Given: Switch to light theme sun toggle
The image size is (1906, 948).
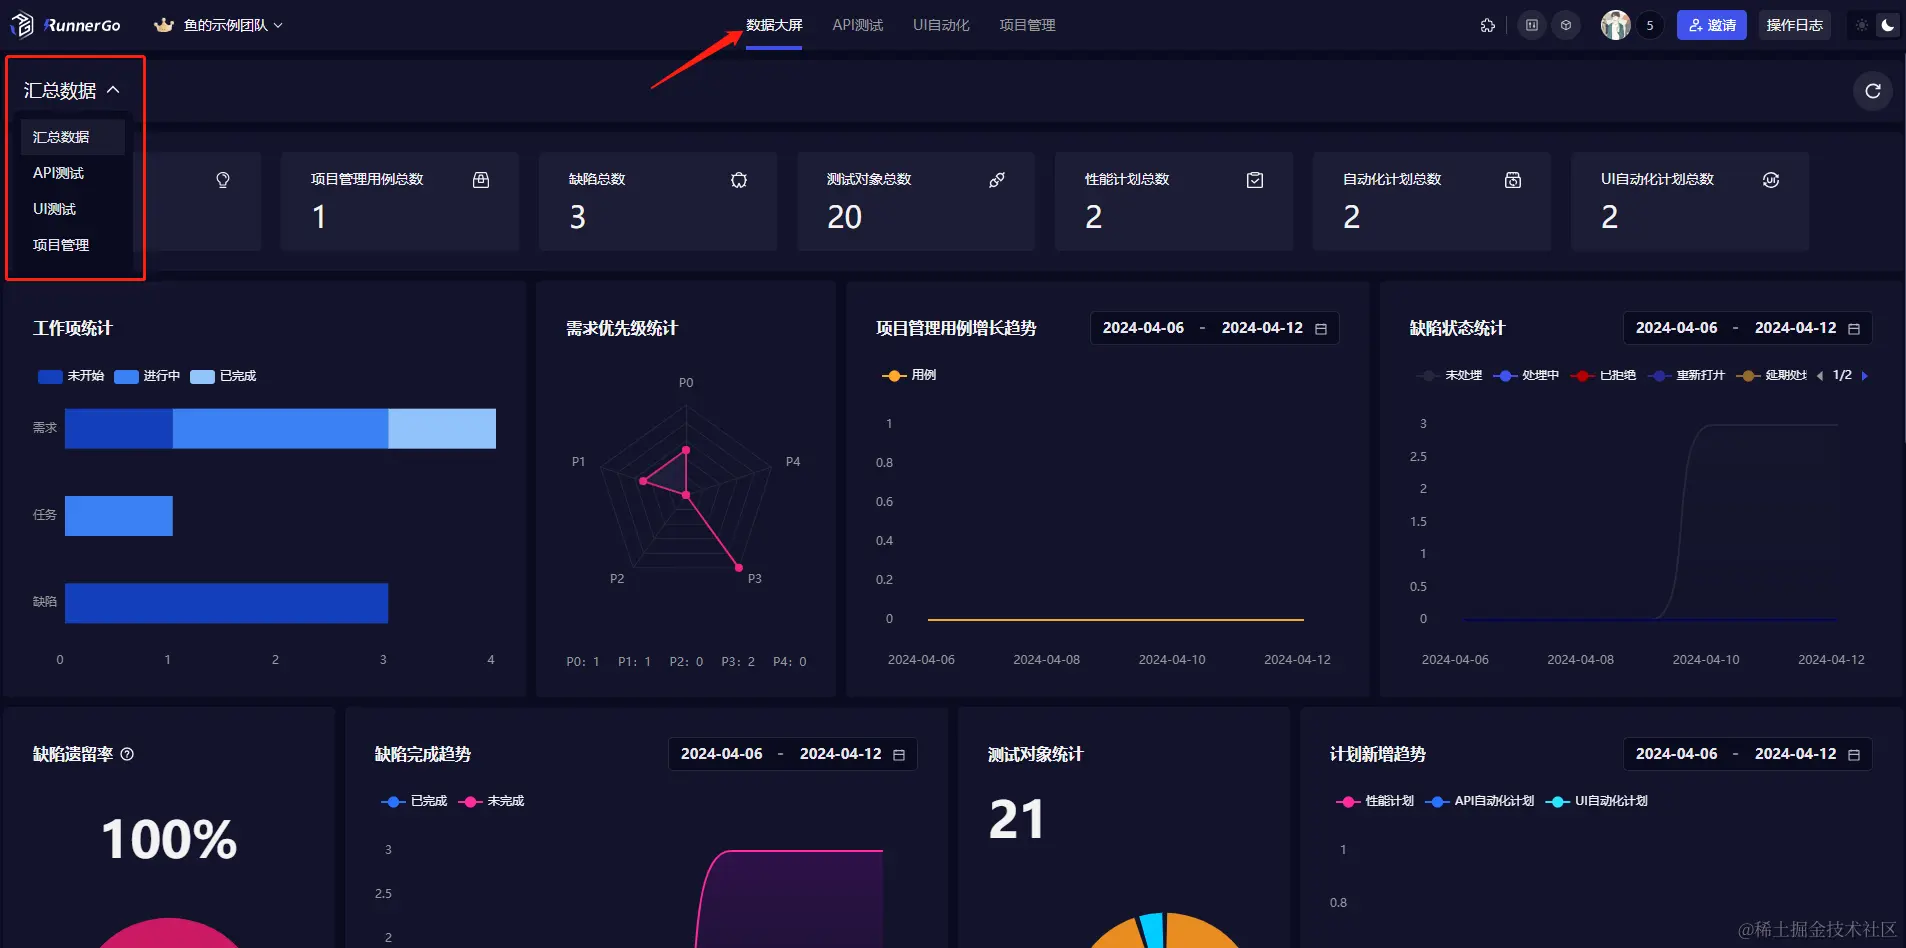Looking at the screenshot, I should (1862, 25).
